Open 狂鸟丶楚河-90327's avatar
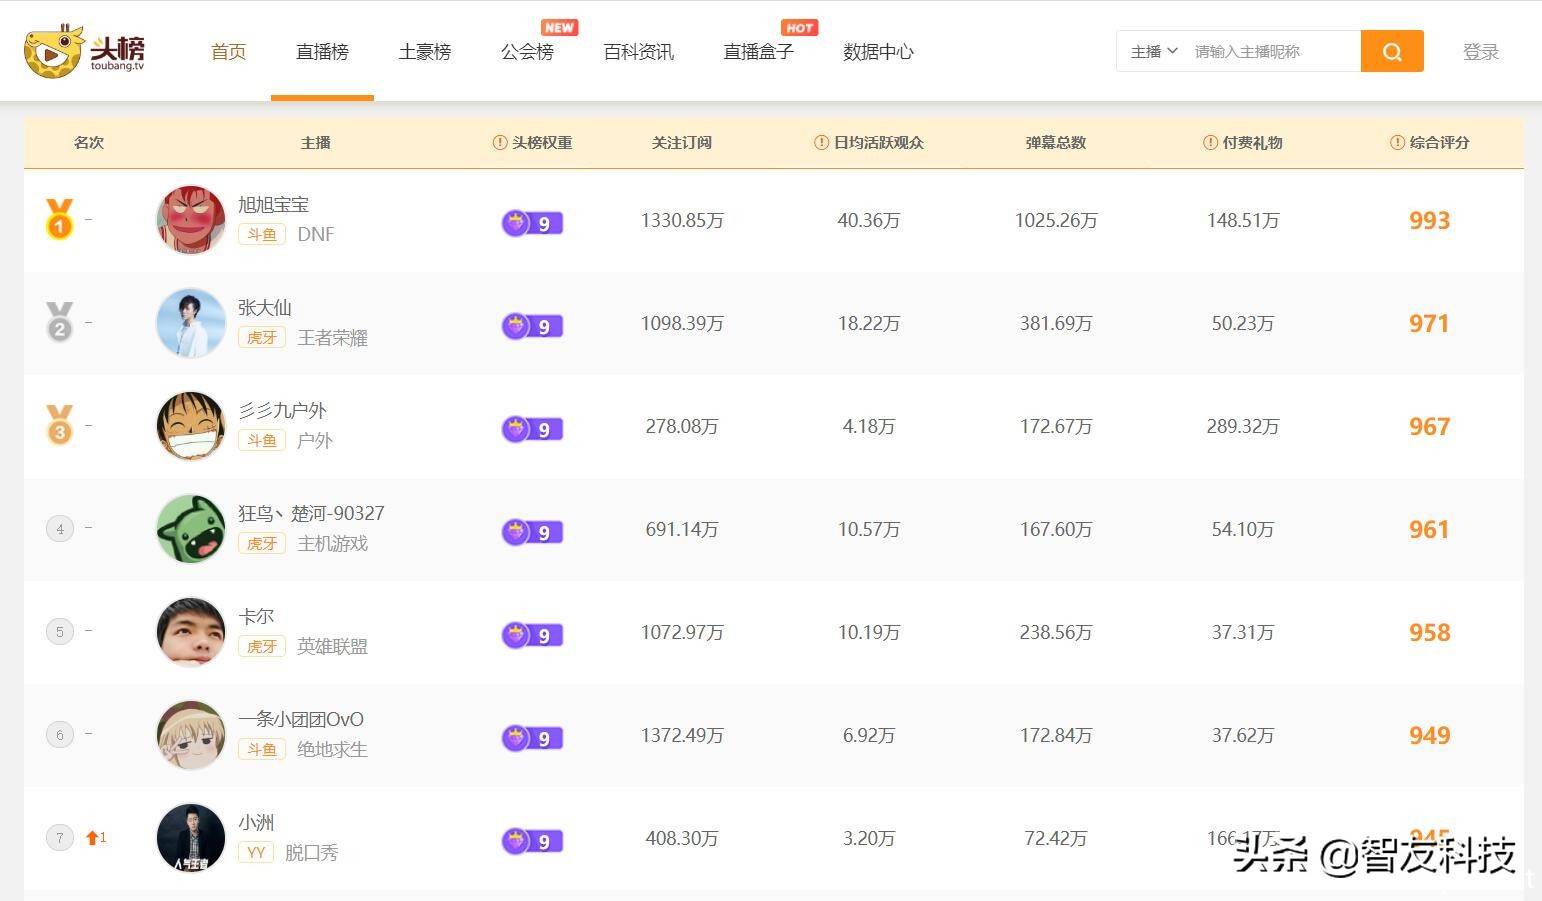Viewport: 1542px width, 901px height. [191, 529]
